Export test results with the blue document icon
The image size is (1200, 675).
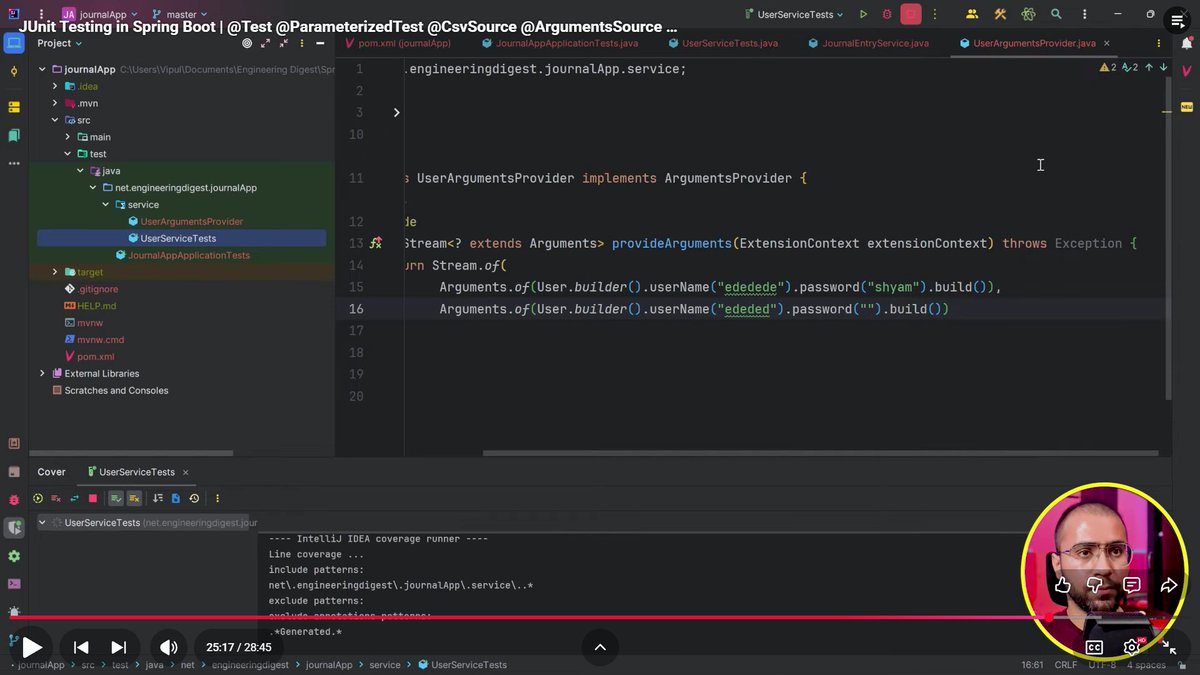point(177,498)
